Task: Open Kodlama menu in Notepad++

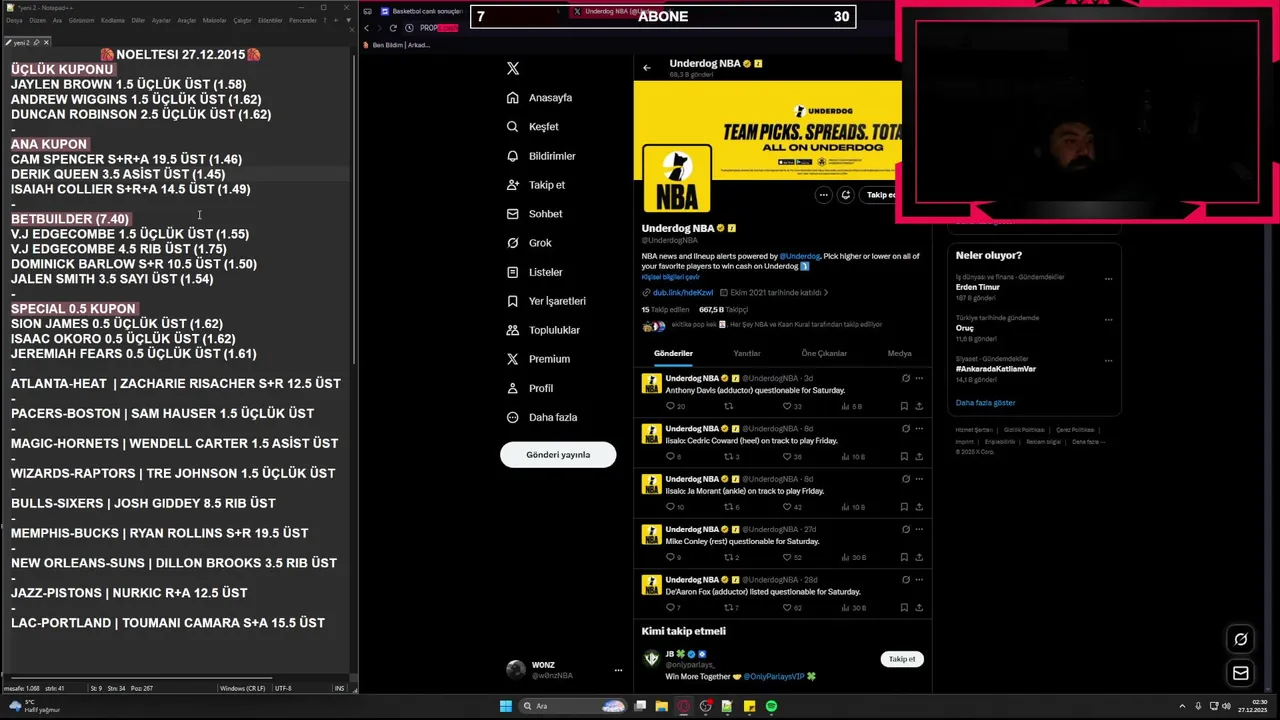Action: point(113,20)
